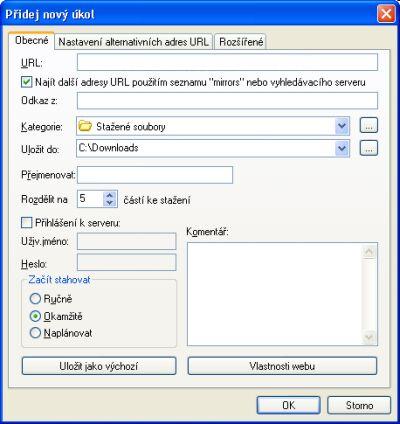The height and width of the screenshot is (424, 400).
Task: Cancel with the Storno button
Action: coord(359,405)
